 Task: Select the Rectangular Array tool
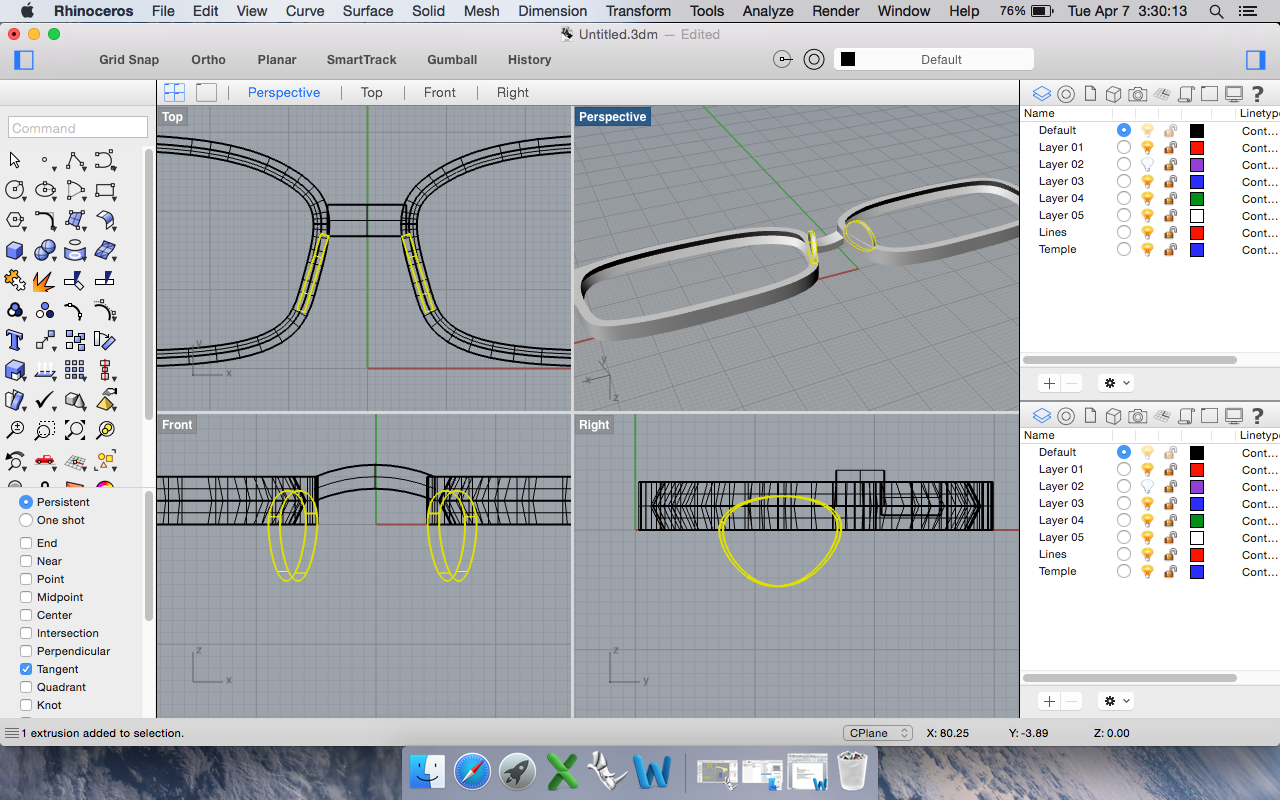pyautogui.click(x=75, y=370)
